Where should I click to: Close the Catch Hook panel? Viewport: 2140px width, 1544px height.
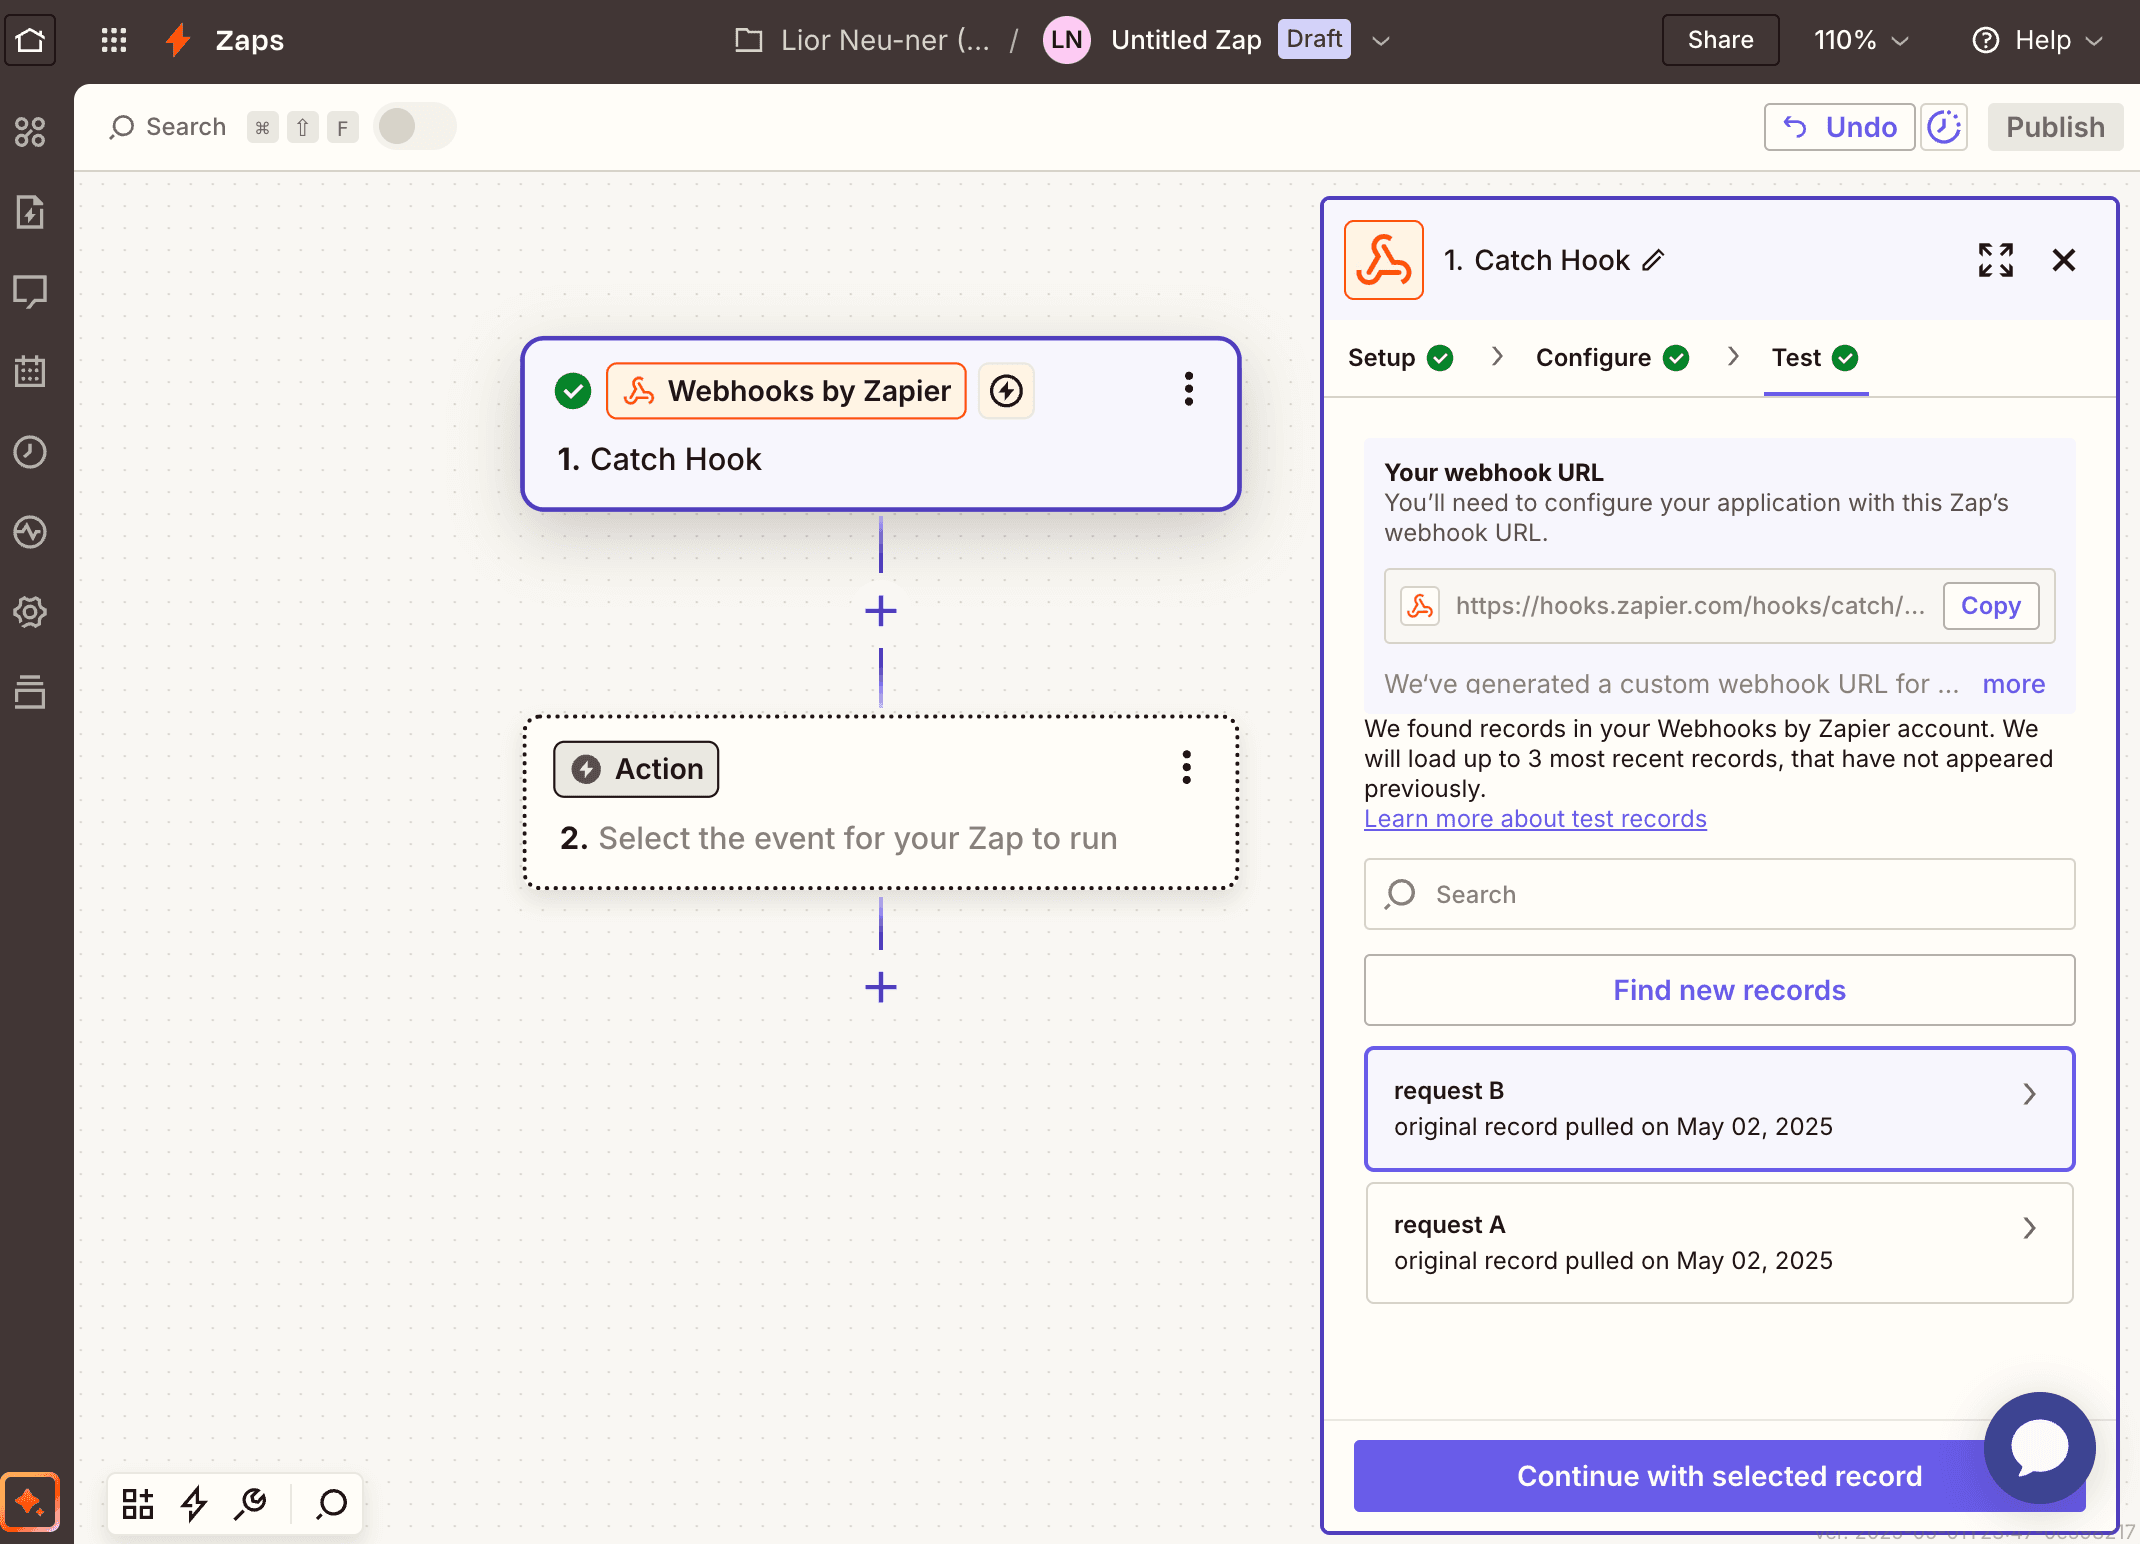tap(2064, 260)
